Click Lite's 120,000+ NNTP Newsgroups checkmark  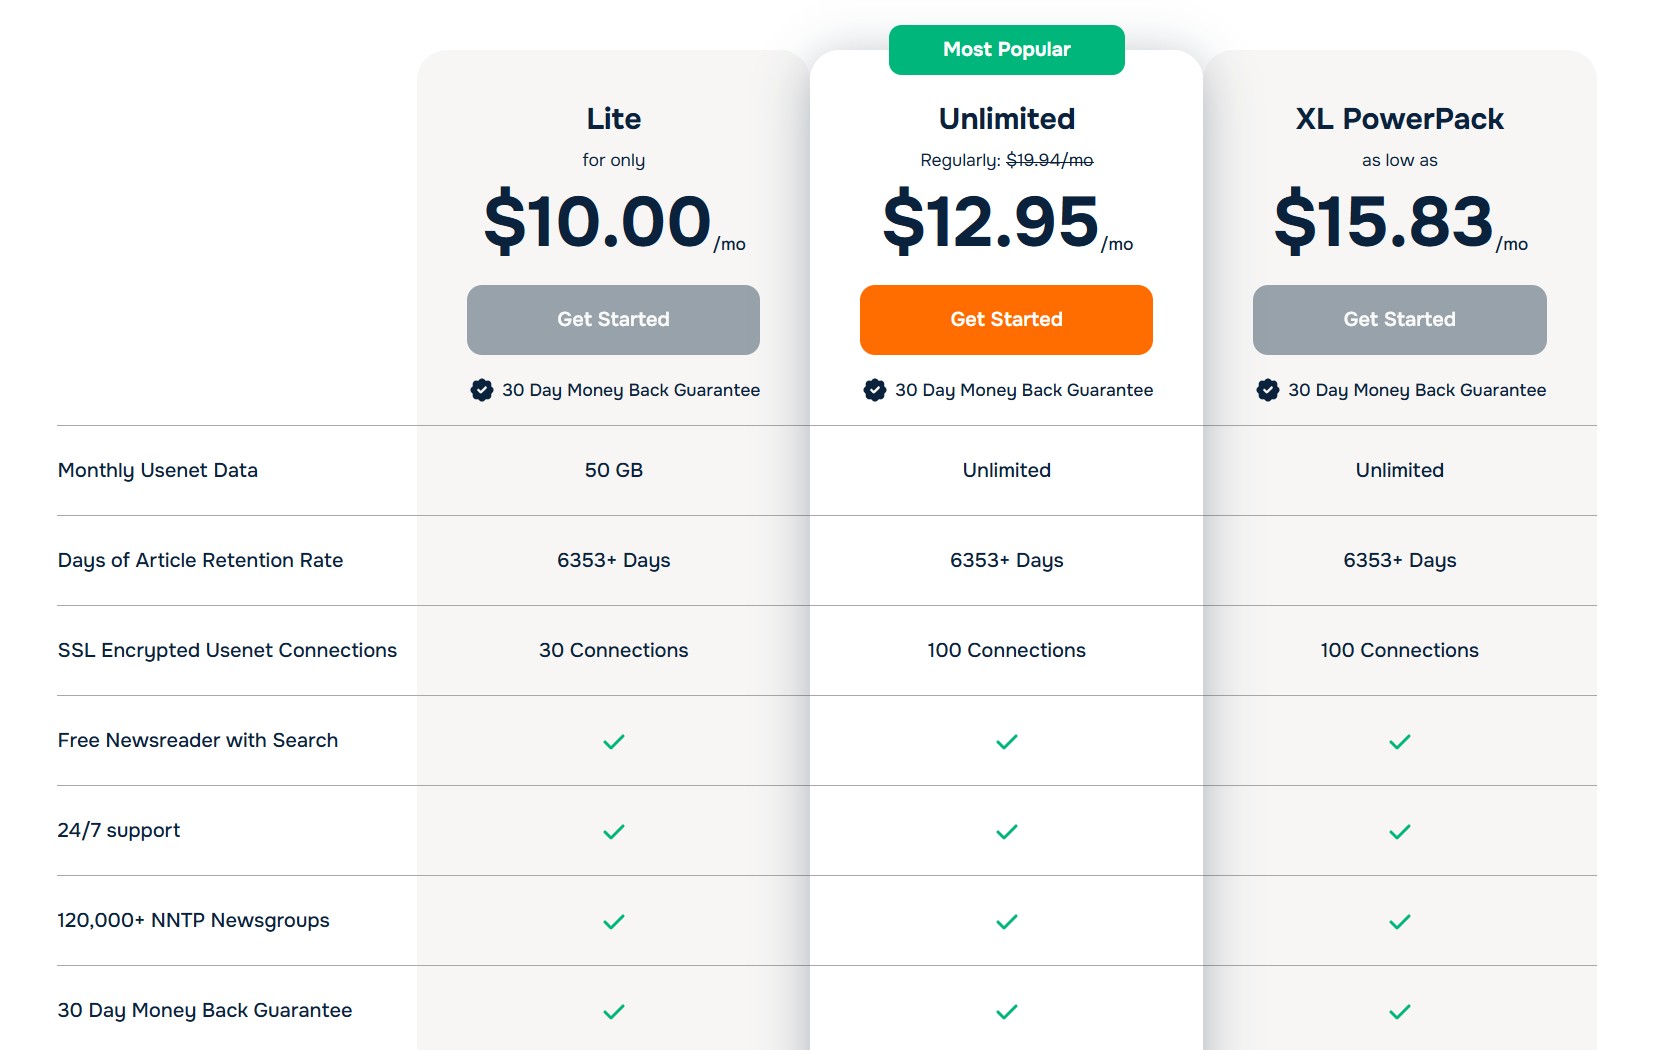tap(614, 921)
